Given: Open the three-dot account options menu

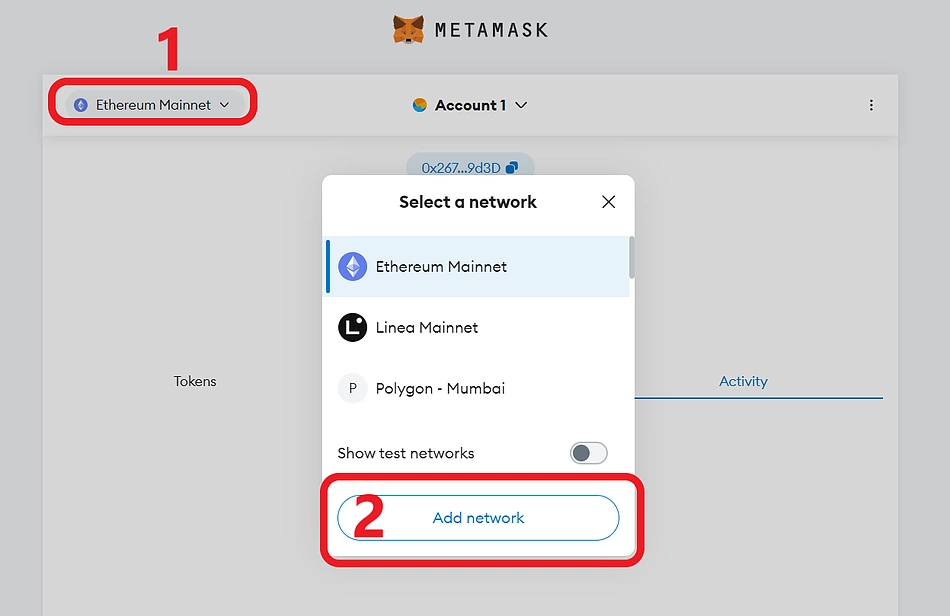Looking at the screenshot, I should (871, 105).
